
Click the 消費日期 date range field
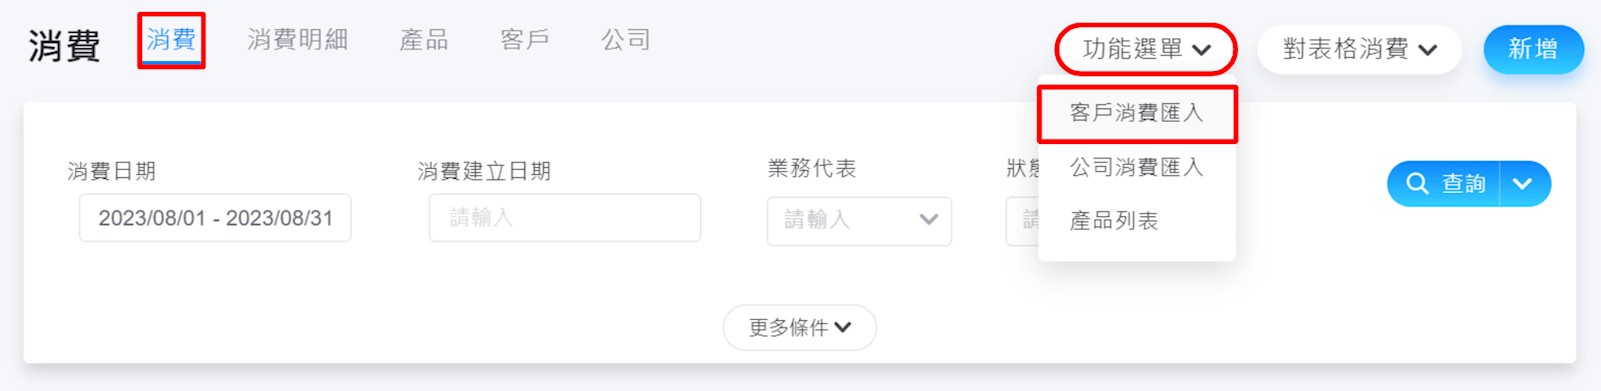215,218
